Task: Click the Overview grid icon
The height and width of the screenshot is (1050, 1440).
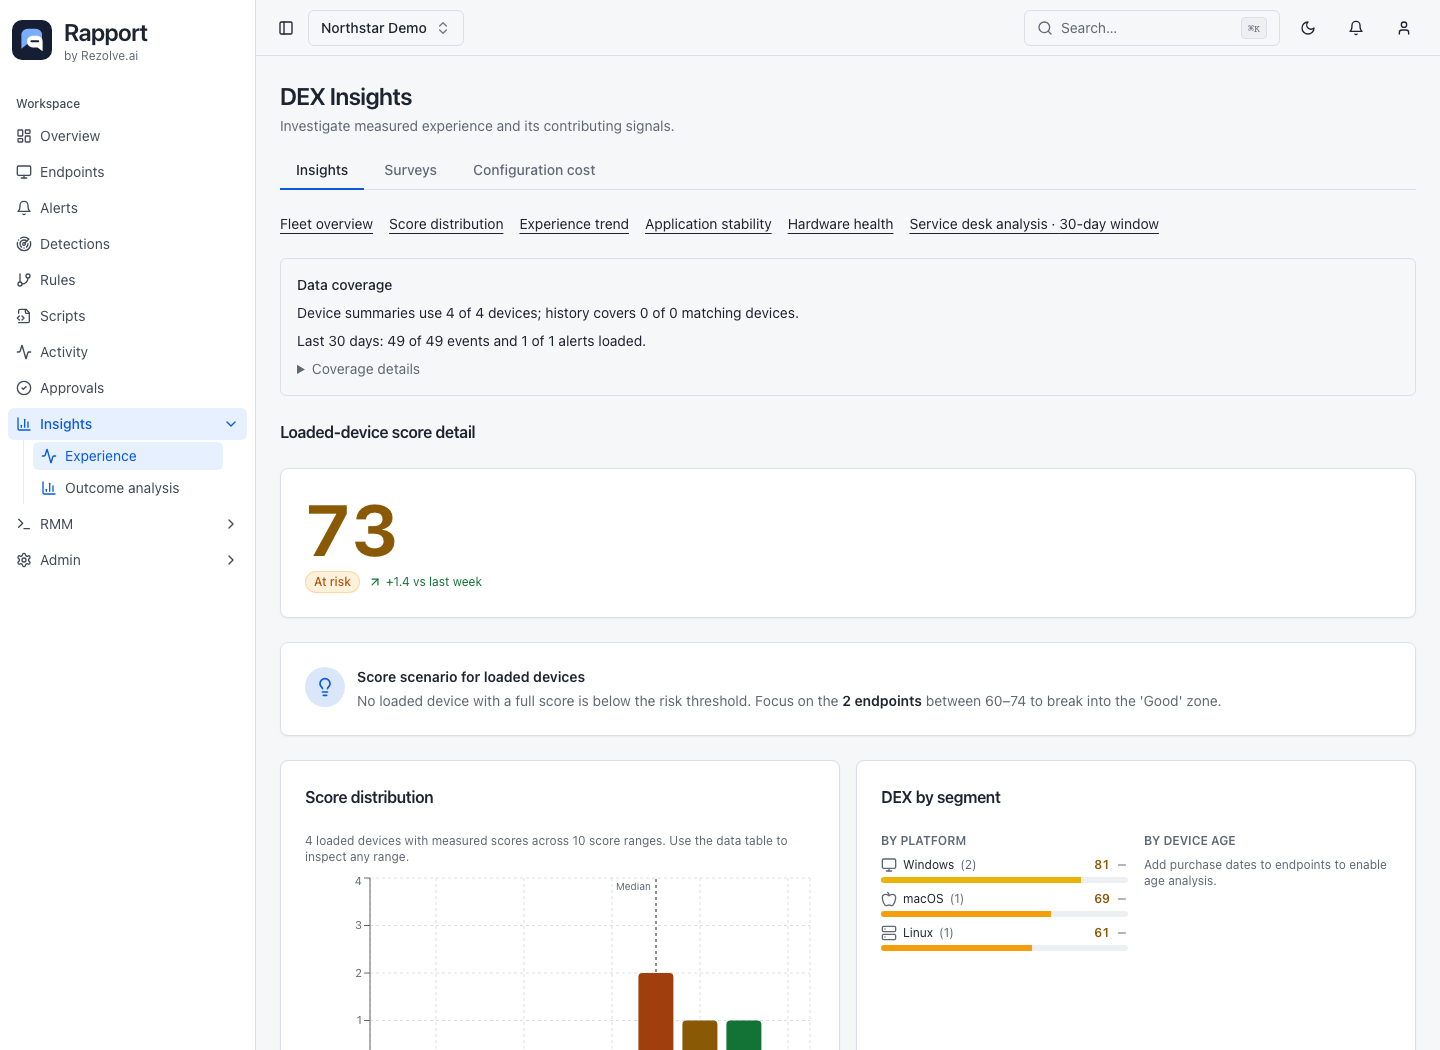Action: point(24,136)
